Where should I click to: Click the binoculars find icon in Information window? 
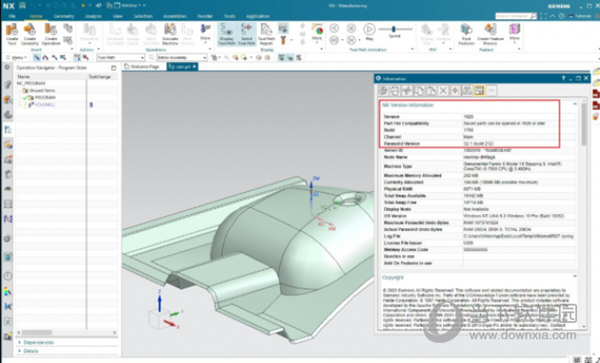[x=467, y=90]
